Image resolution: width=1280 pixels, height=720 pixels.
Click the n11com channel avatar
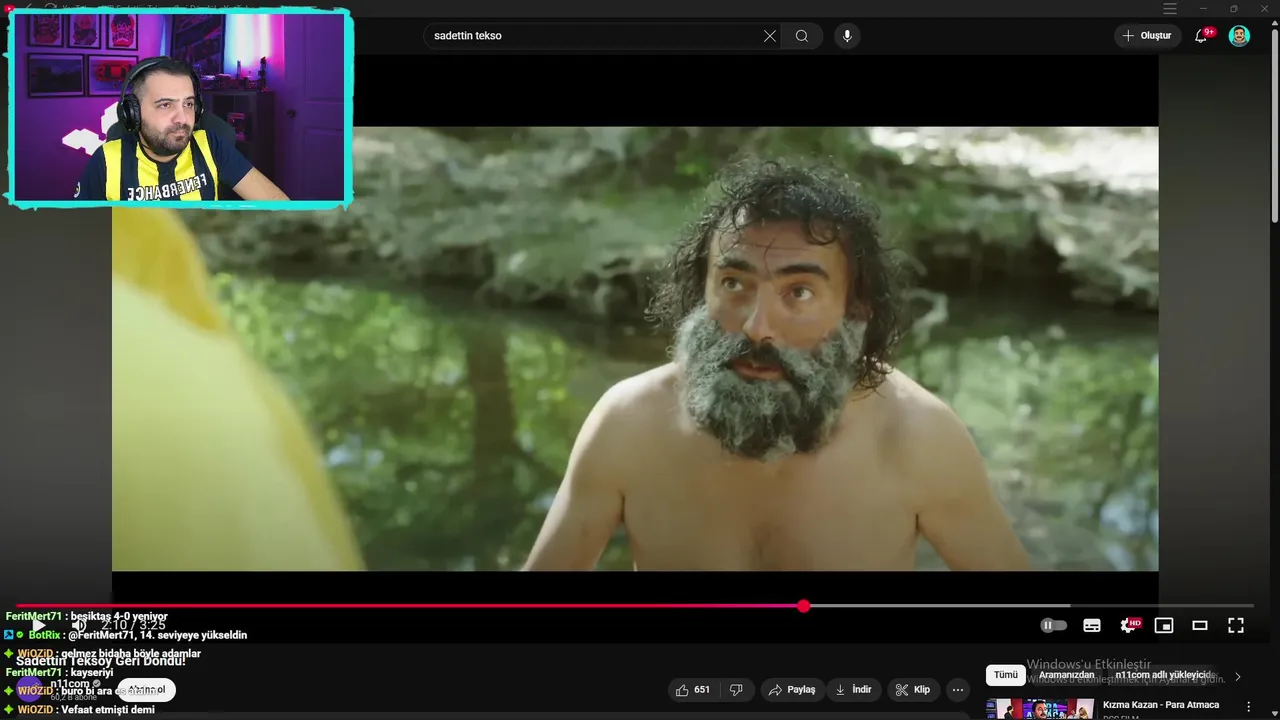coord(30,689)
